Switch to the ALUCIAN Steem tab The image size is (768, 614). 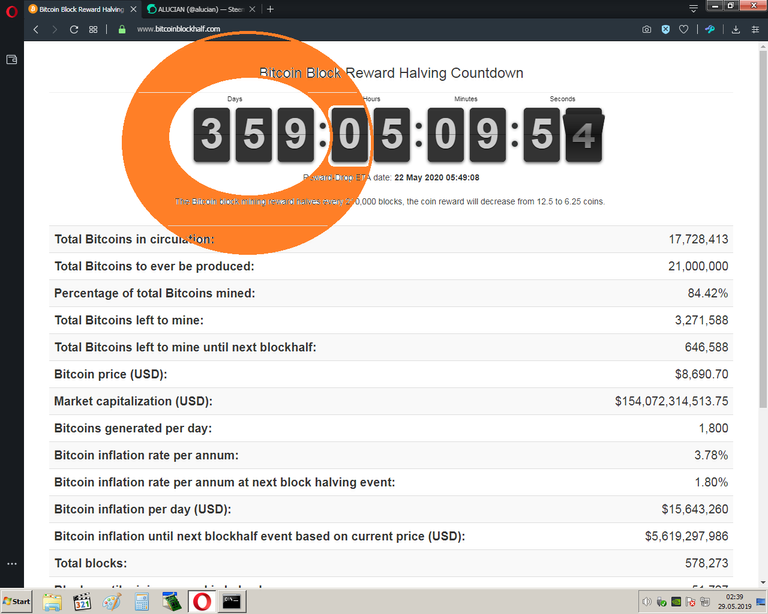pyautogui.click(x=201, y=9)
